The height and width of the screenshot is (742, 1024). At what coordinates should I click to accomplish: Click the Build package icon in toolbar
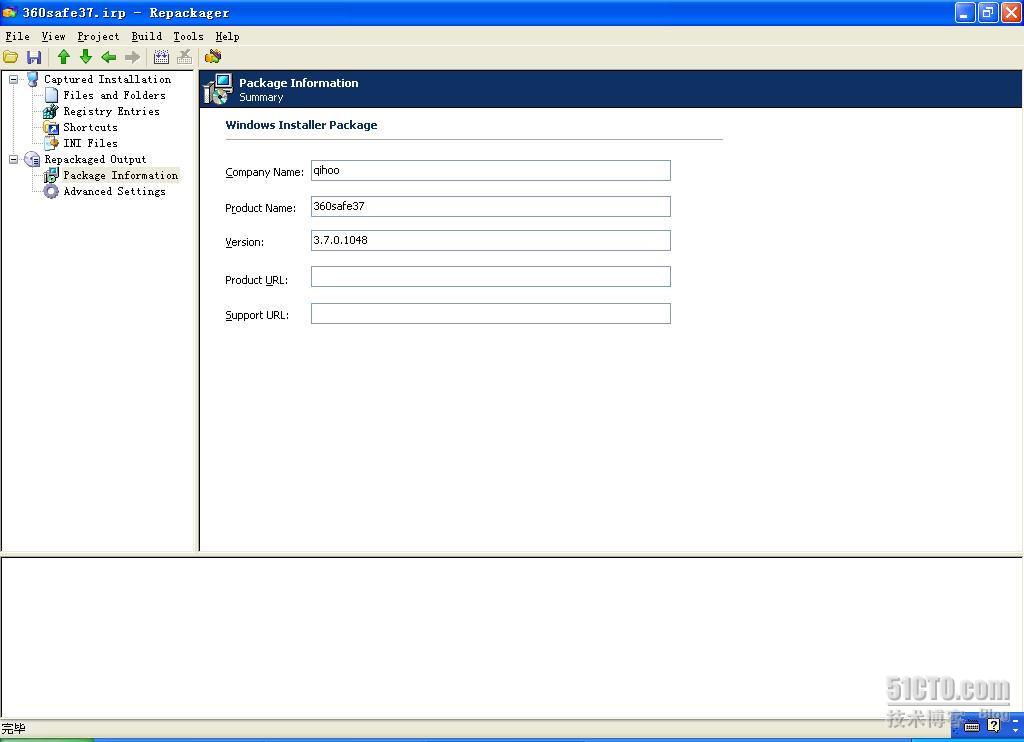[213, 57]
